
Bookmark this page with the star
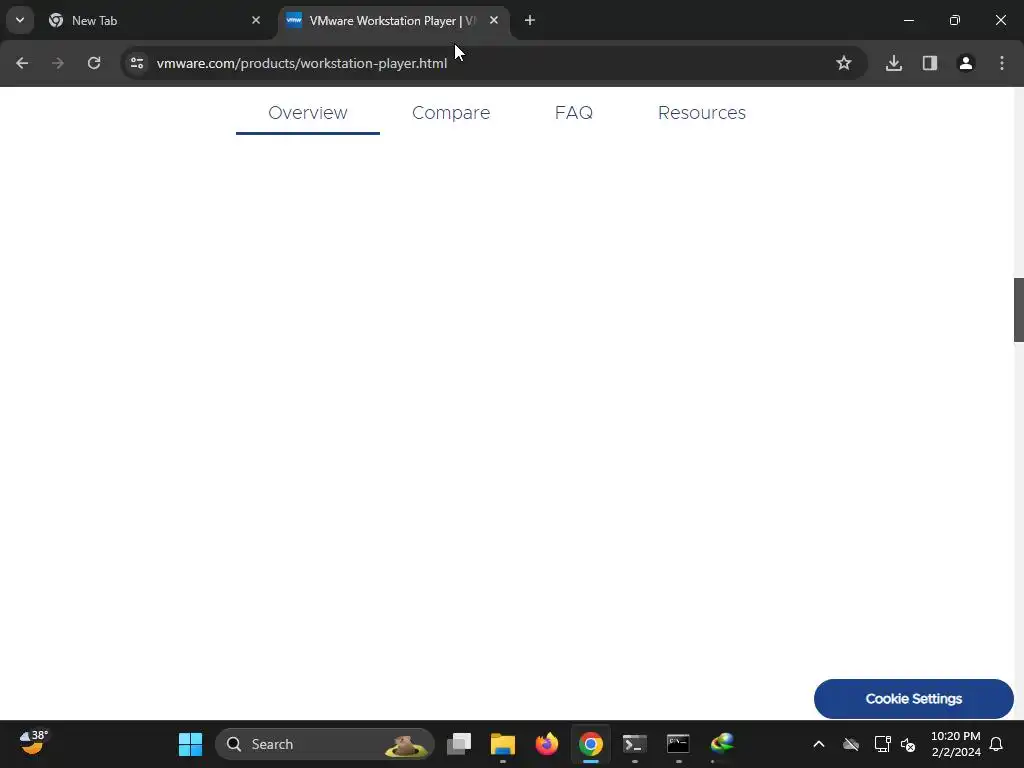click(844, 63)
